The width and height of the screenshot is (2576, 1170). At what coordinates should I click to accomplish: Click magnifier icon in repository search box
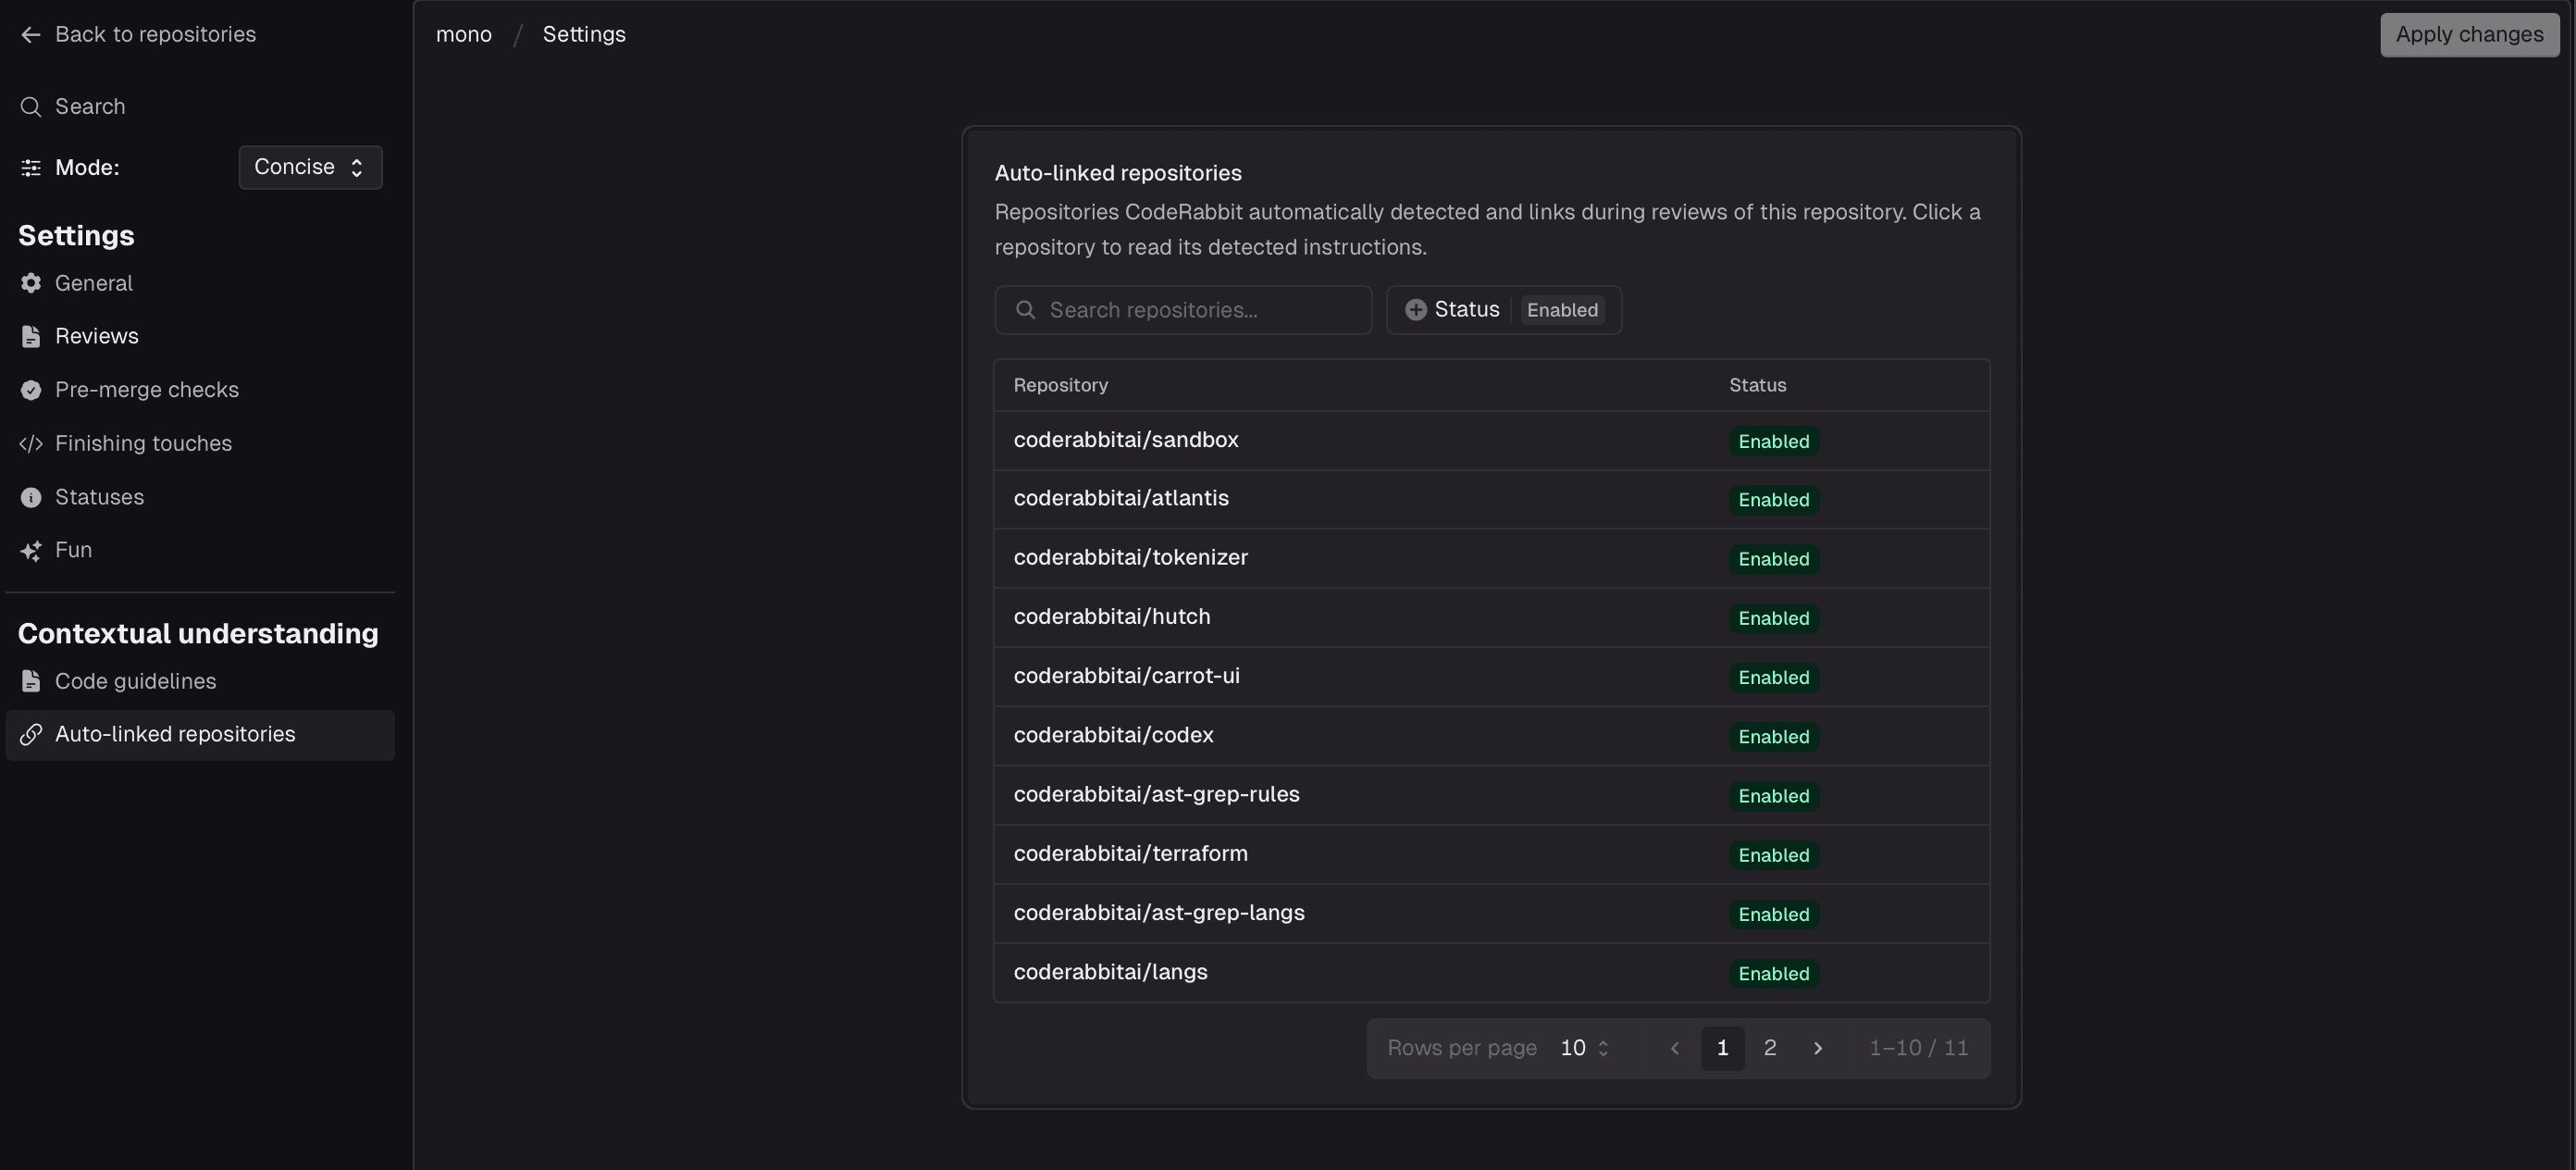[x=1026, y=310]
